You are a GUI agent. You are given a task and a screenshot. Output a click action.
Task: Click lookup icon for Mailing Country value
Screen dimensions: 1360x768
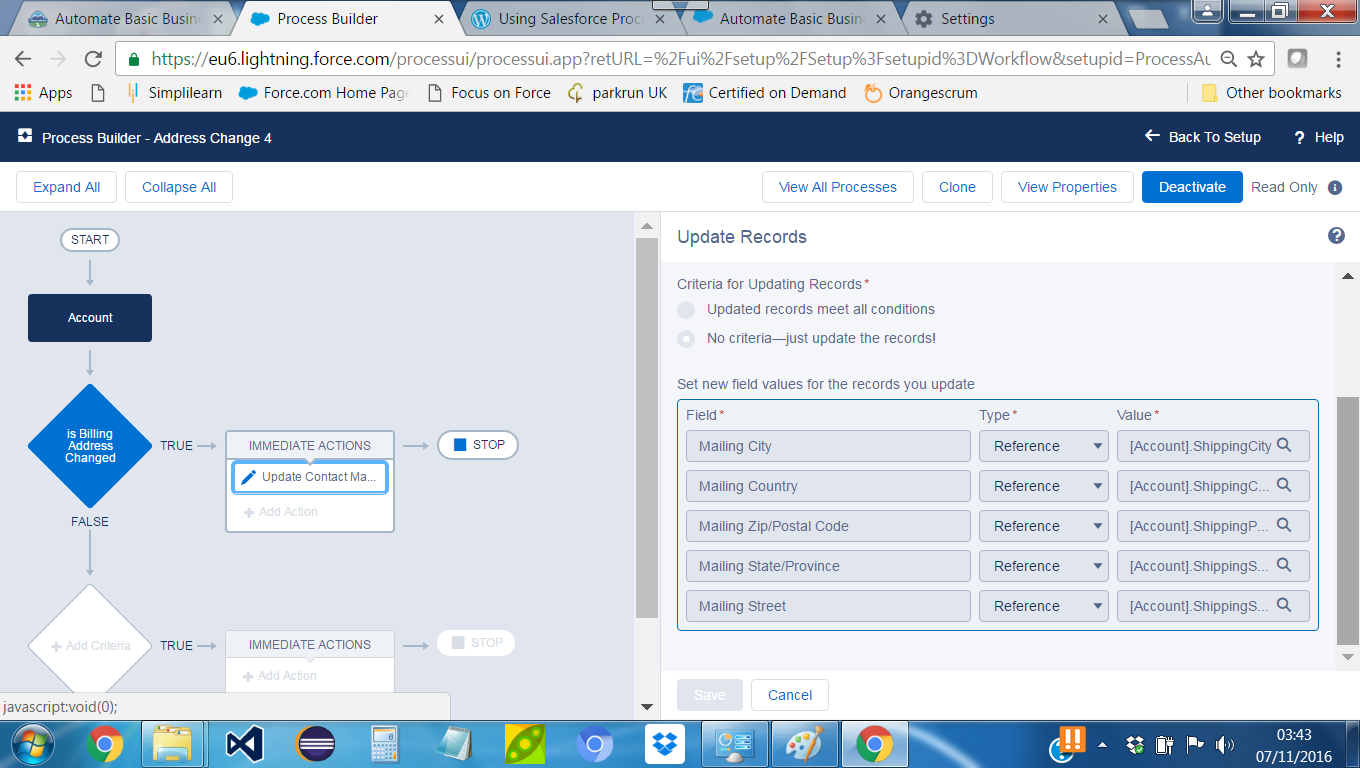[x=1285, y=485]
